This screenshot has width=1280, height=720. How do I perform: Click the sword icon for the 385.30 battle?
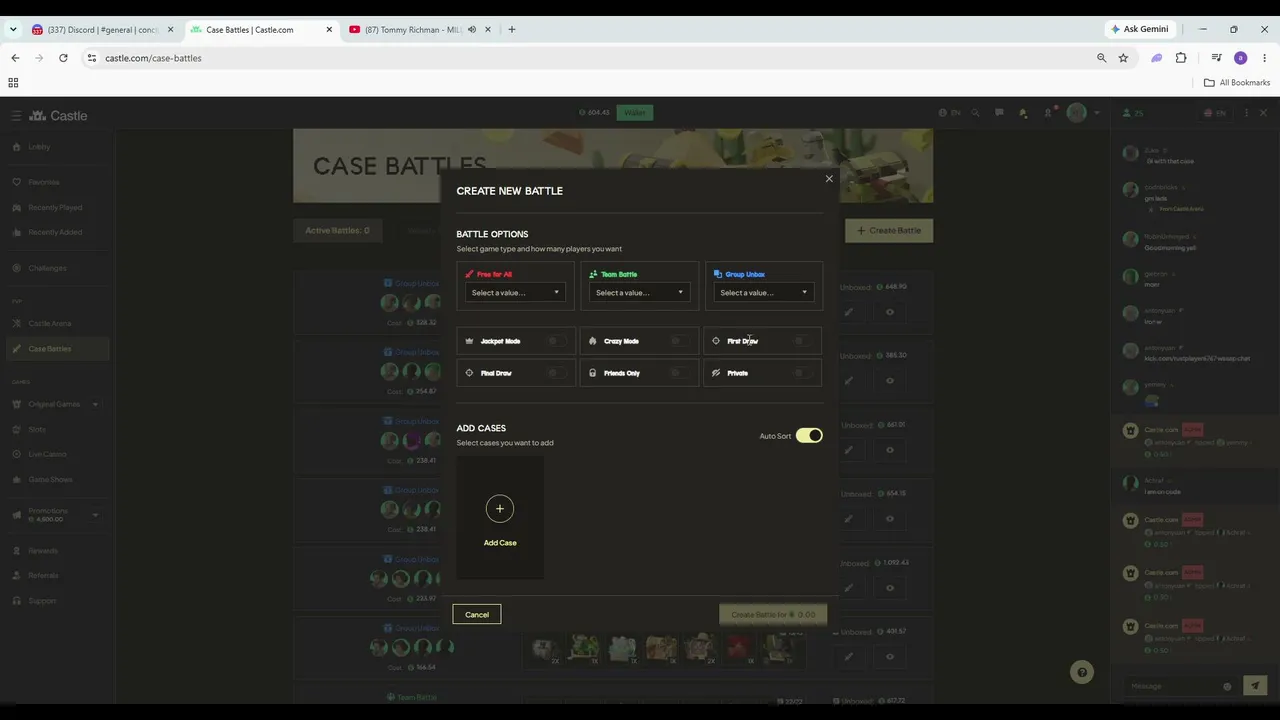pyautogui.click(x=848, y=381)
